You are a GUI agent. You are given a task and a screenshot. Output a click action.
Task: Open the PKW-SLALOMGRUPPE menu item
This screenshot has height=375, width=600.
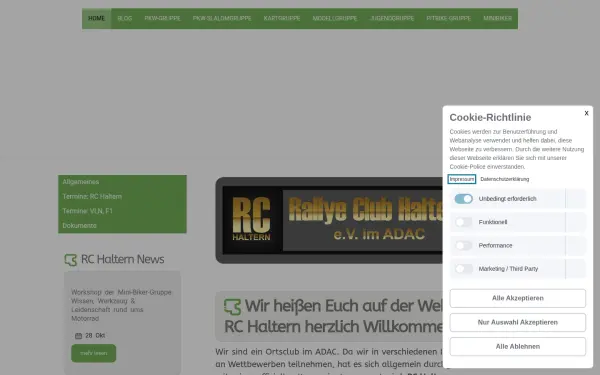click(x=222, y=18)
